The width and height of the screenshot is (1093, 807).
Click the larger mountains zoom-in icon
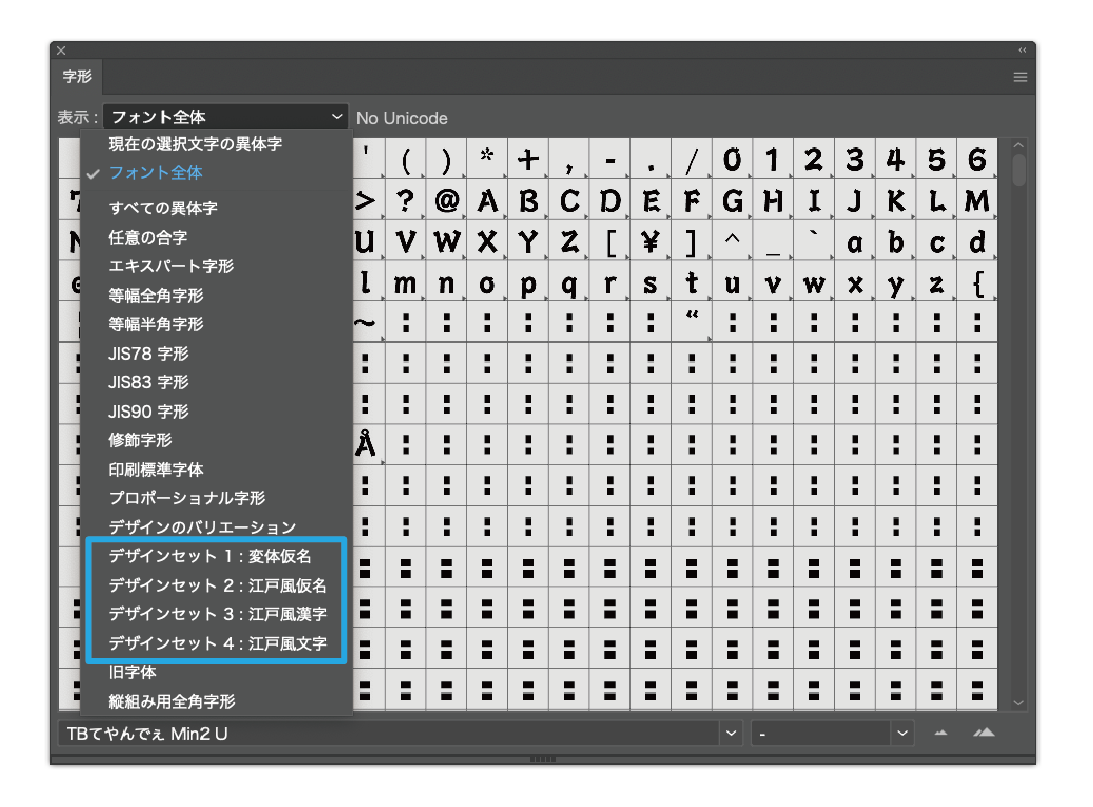click(984, 733)
